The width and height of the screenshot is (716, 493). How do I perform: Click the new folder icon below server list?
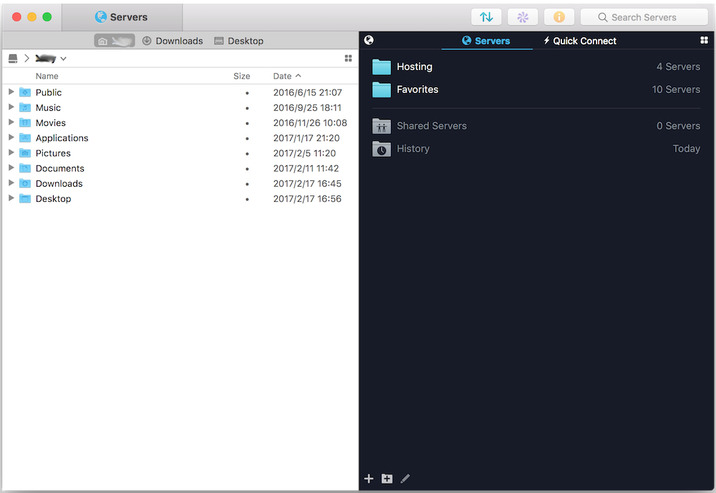pos(387,479)
